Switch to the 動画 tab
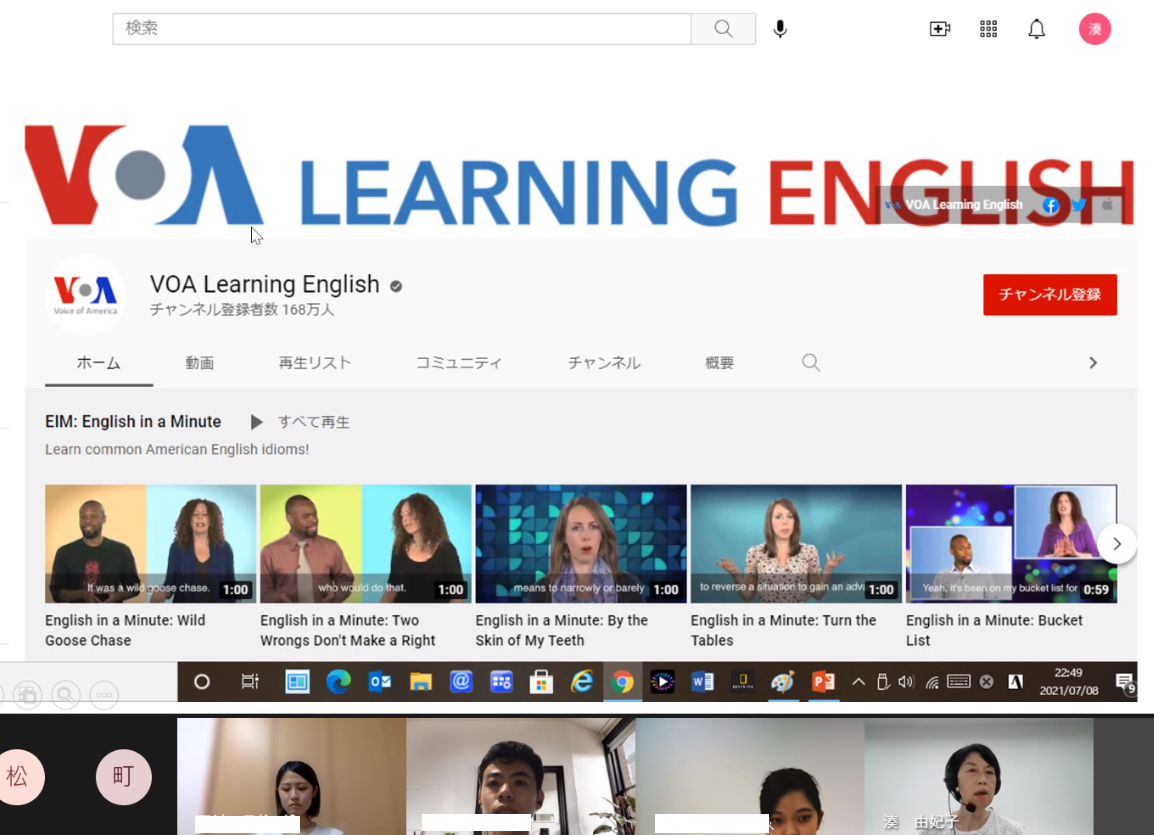Viewport: 1154px width, 835px height. [199, 363]
